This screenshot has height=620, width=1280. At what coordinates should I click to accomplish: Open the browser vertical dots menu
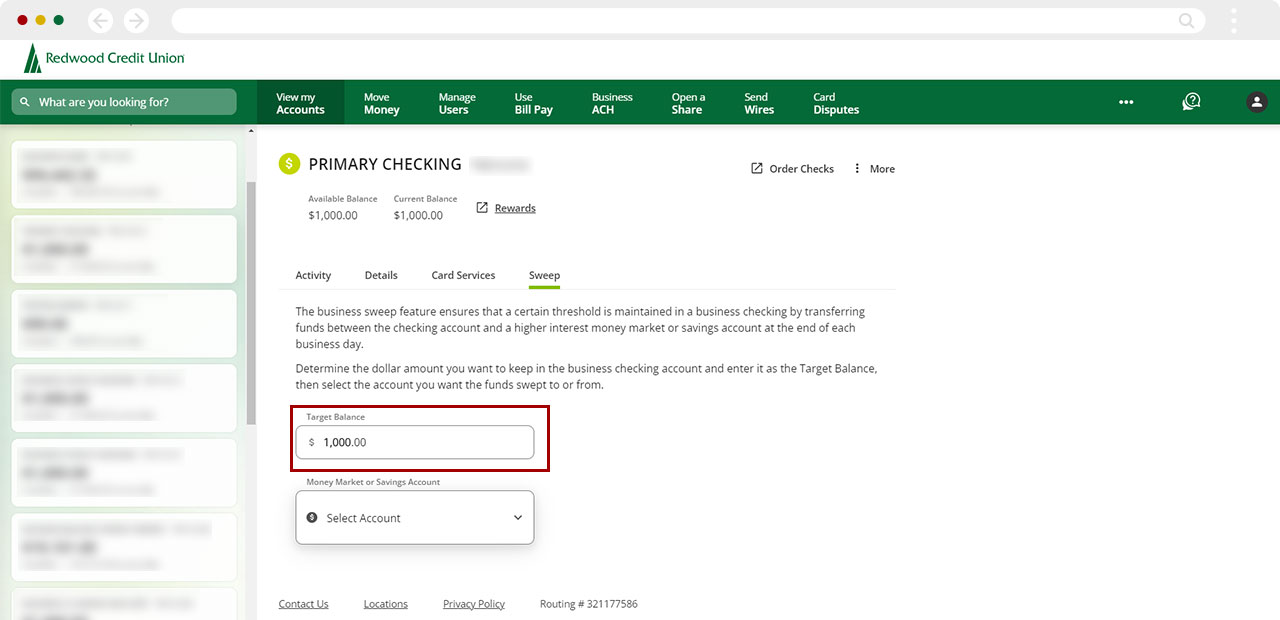1234,20
